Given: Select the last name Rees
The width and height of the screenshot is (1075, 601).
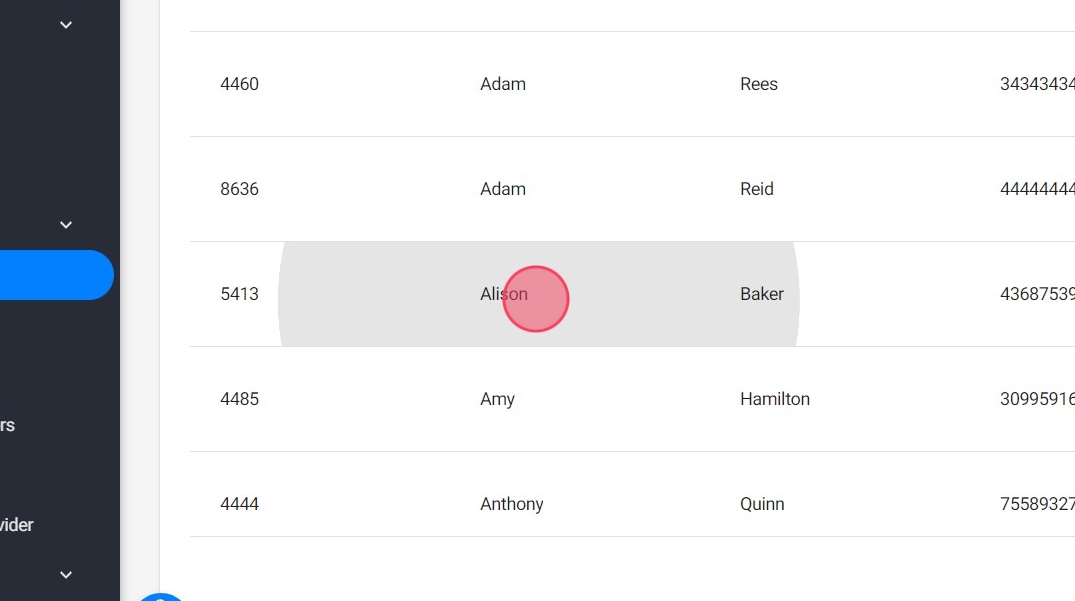Looking at the screenshot, I should (x=758, y=84).
